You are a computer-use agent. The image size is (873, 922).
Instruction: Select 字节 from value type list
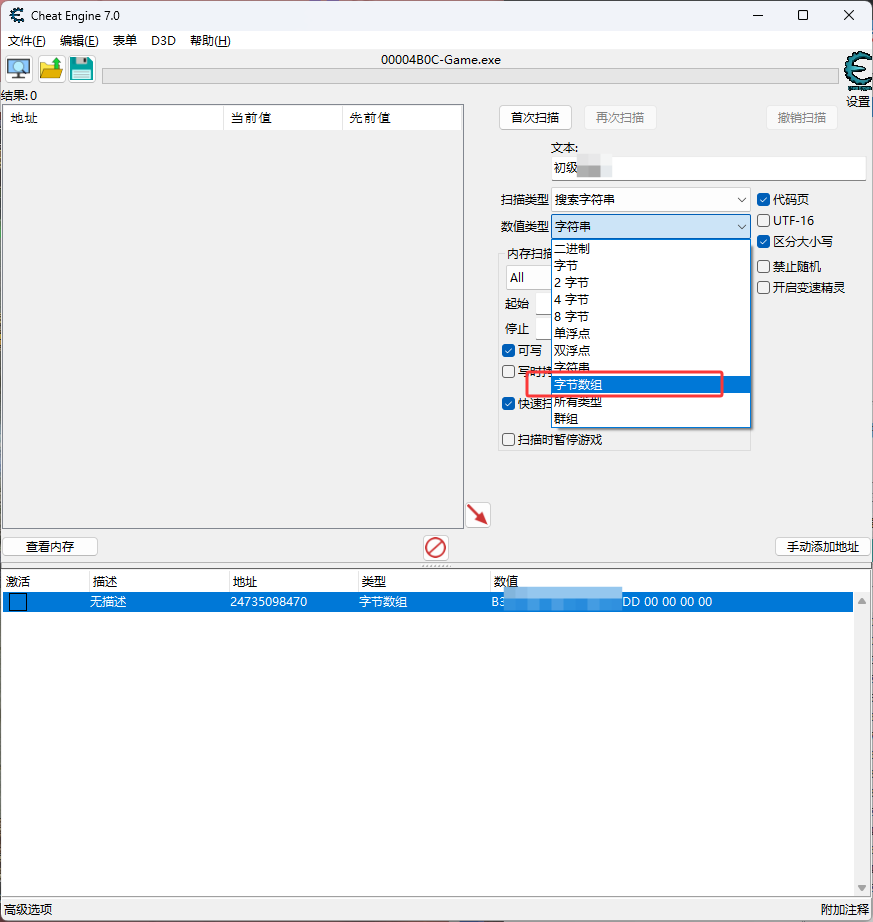pos(650,266)
